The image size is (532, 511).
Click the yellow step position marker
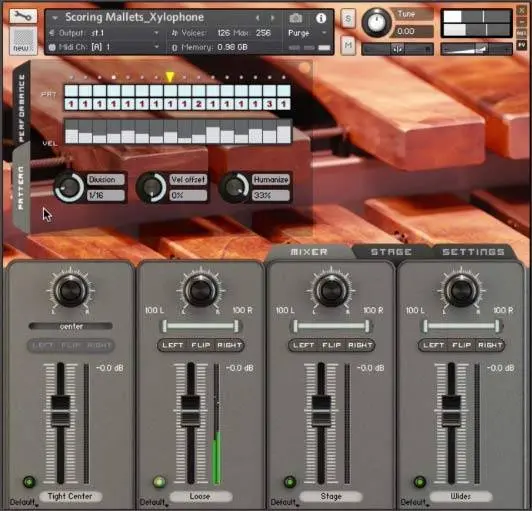pyautogui.click(x=170, y=77)
